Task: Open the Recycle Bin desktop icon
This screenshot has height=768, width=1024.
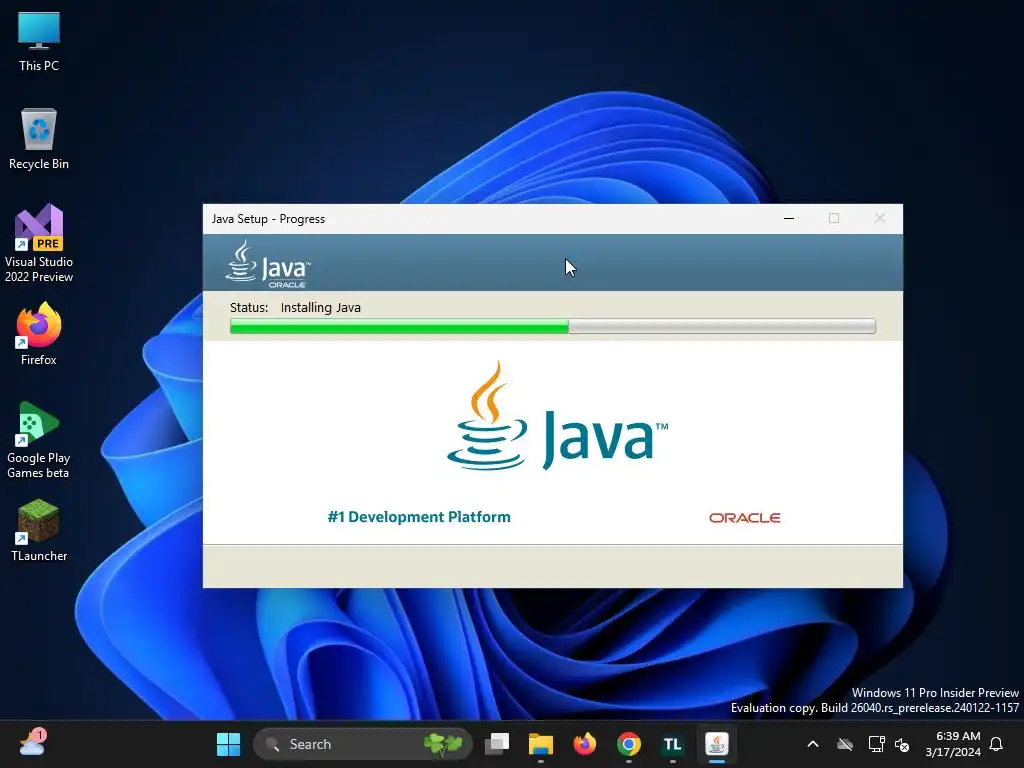Action: [x=39, y=139]
